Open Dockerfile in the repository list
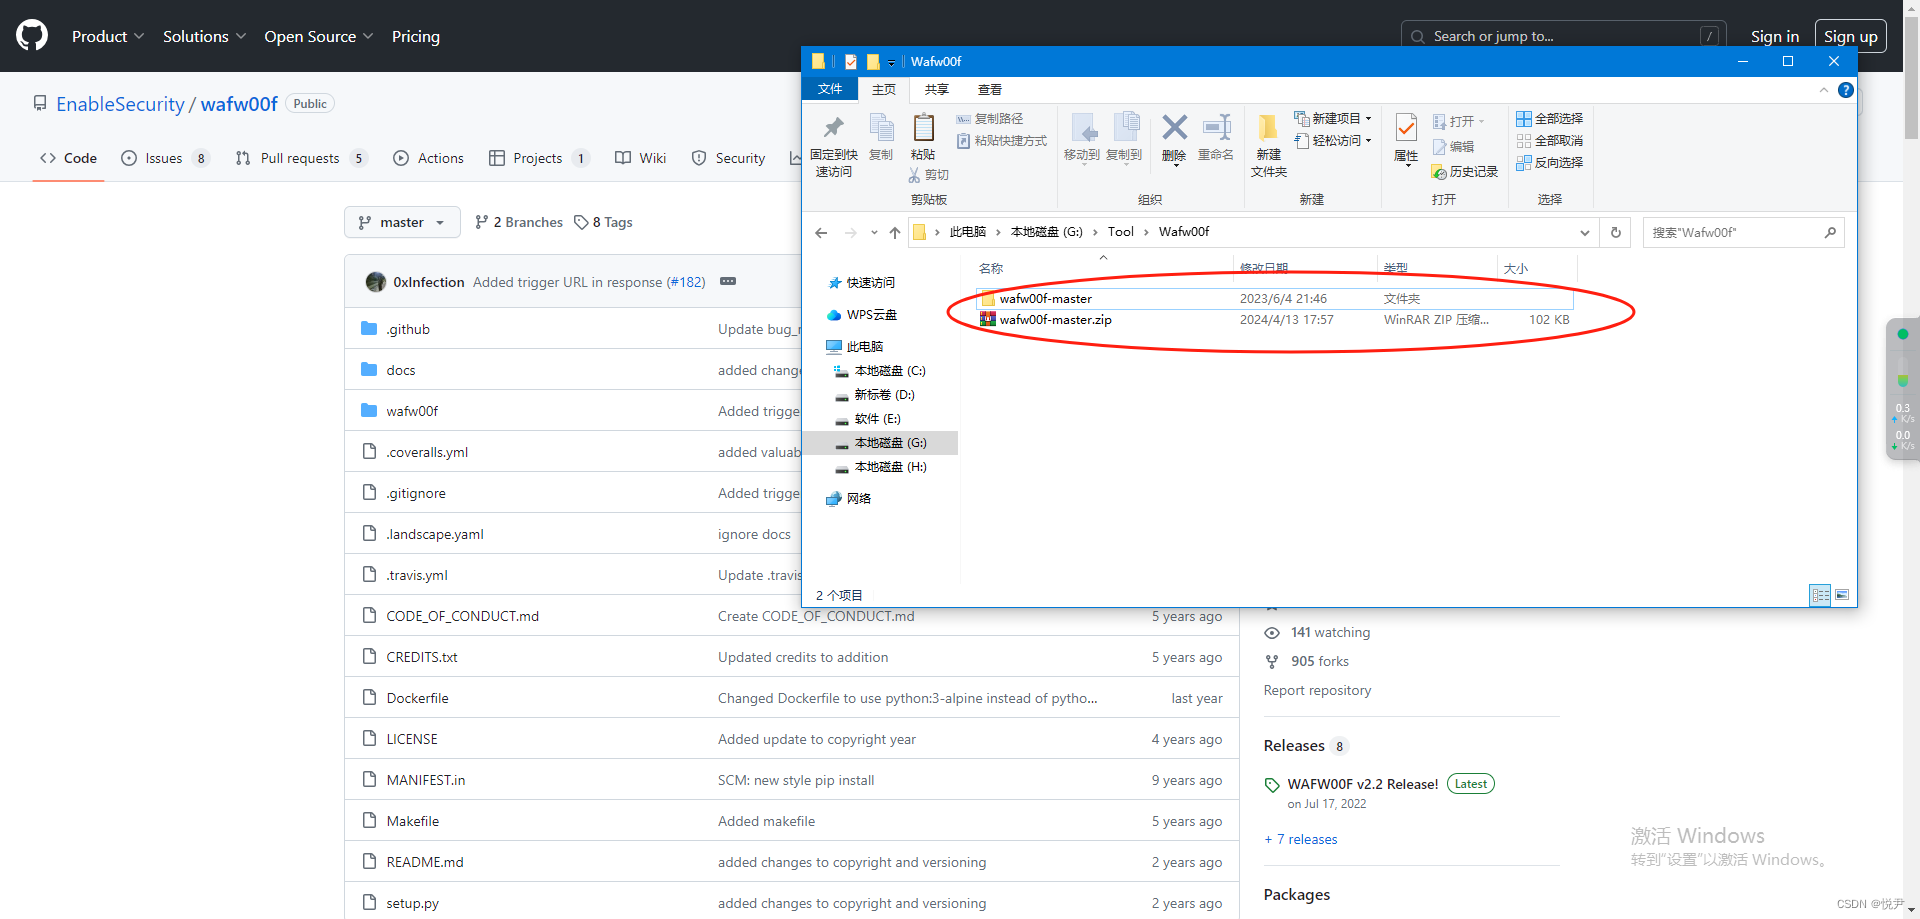 [417, 698]
